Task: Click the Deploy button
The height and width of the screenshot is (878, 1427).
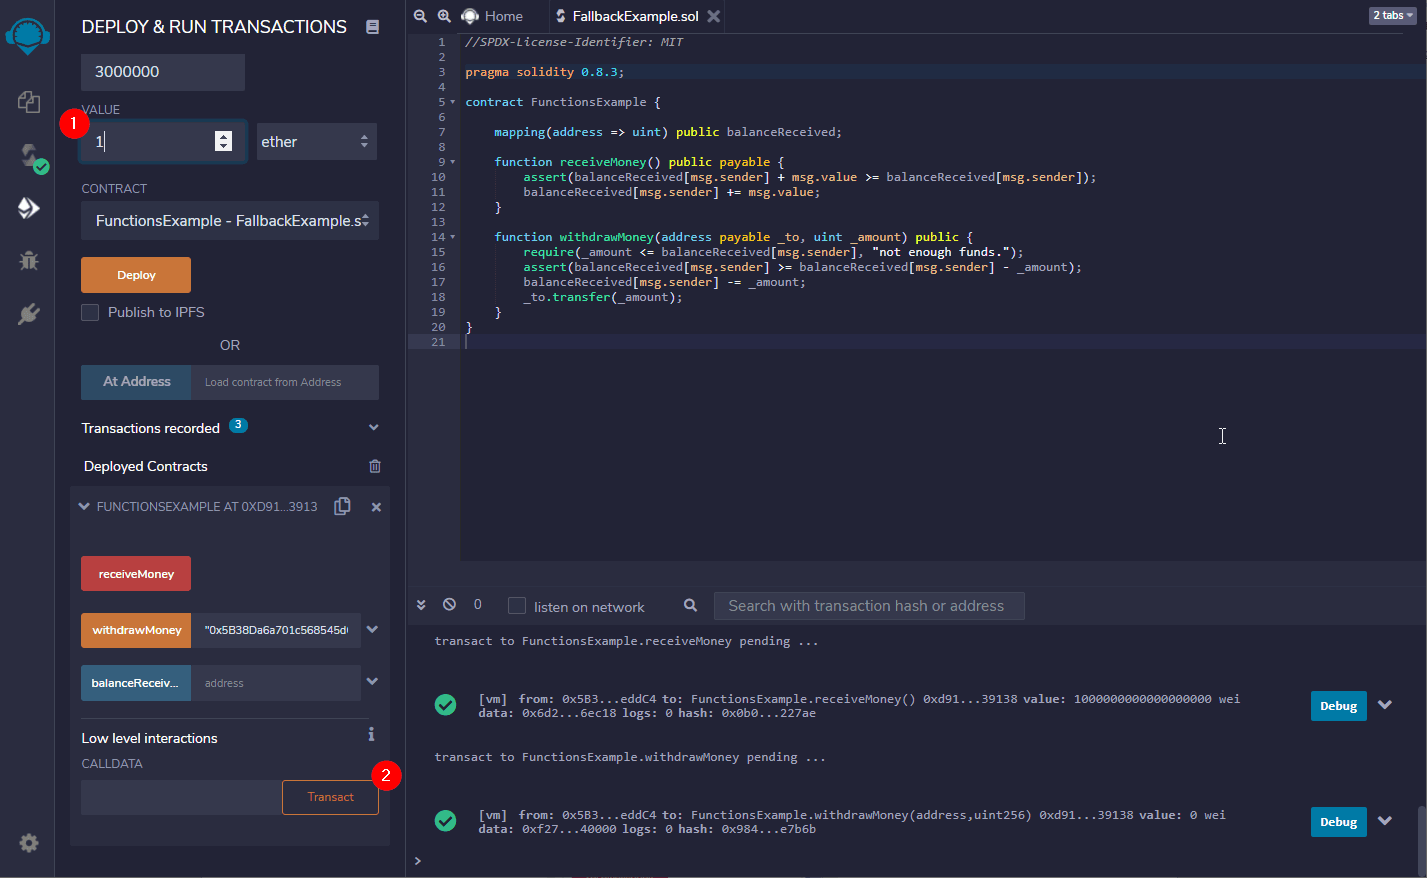Action: point(136,275)
